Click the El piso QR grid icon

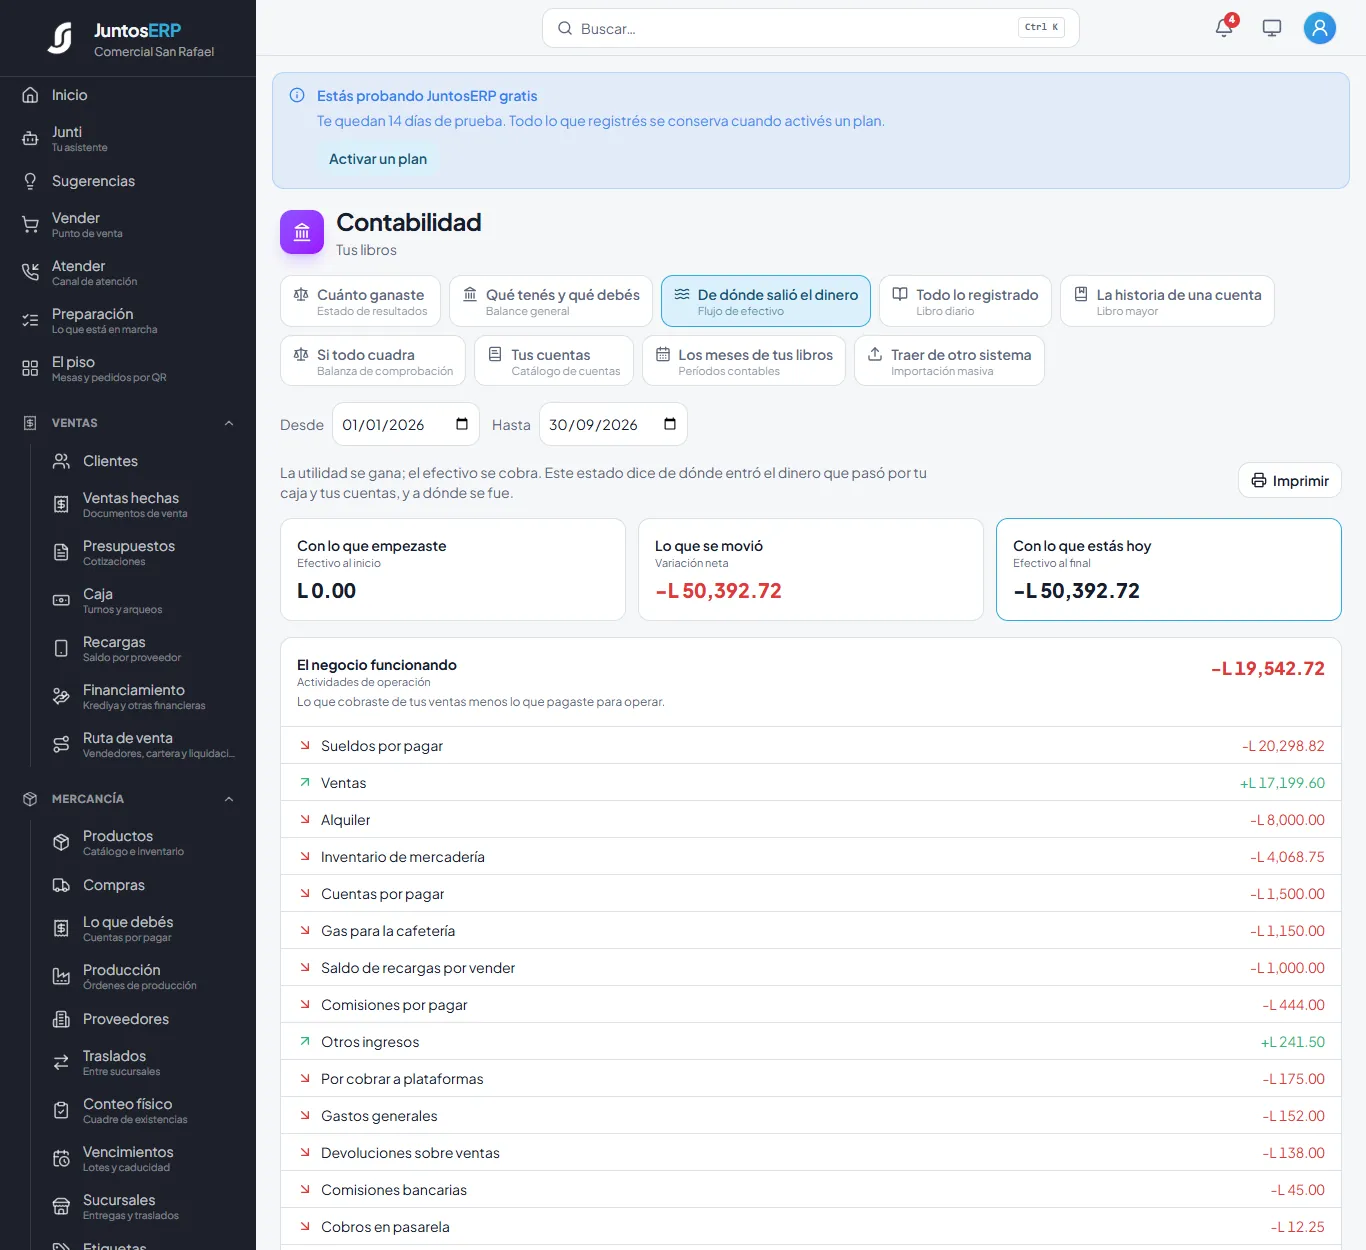point(30,369)
